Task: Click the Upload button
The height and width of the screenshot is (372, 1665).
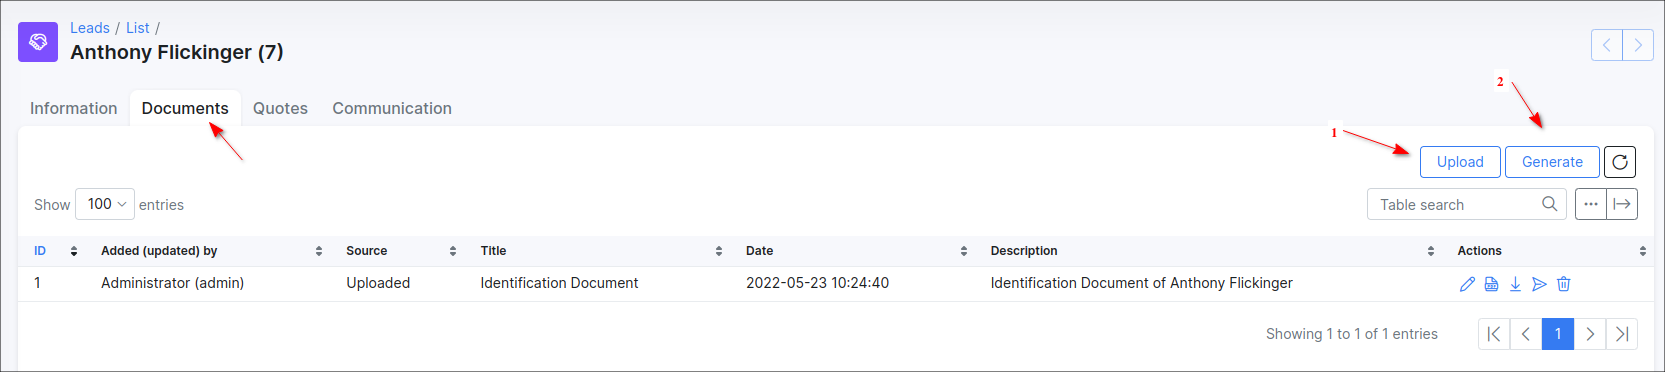Action: tap(1460, 162)
